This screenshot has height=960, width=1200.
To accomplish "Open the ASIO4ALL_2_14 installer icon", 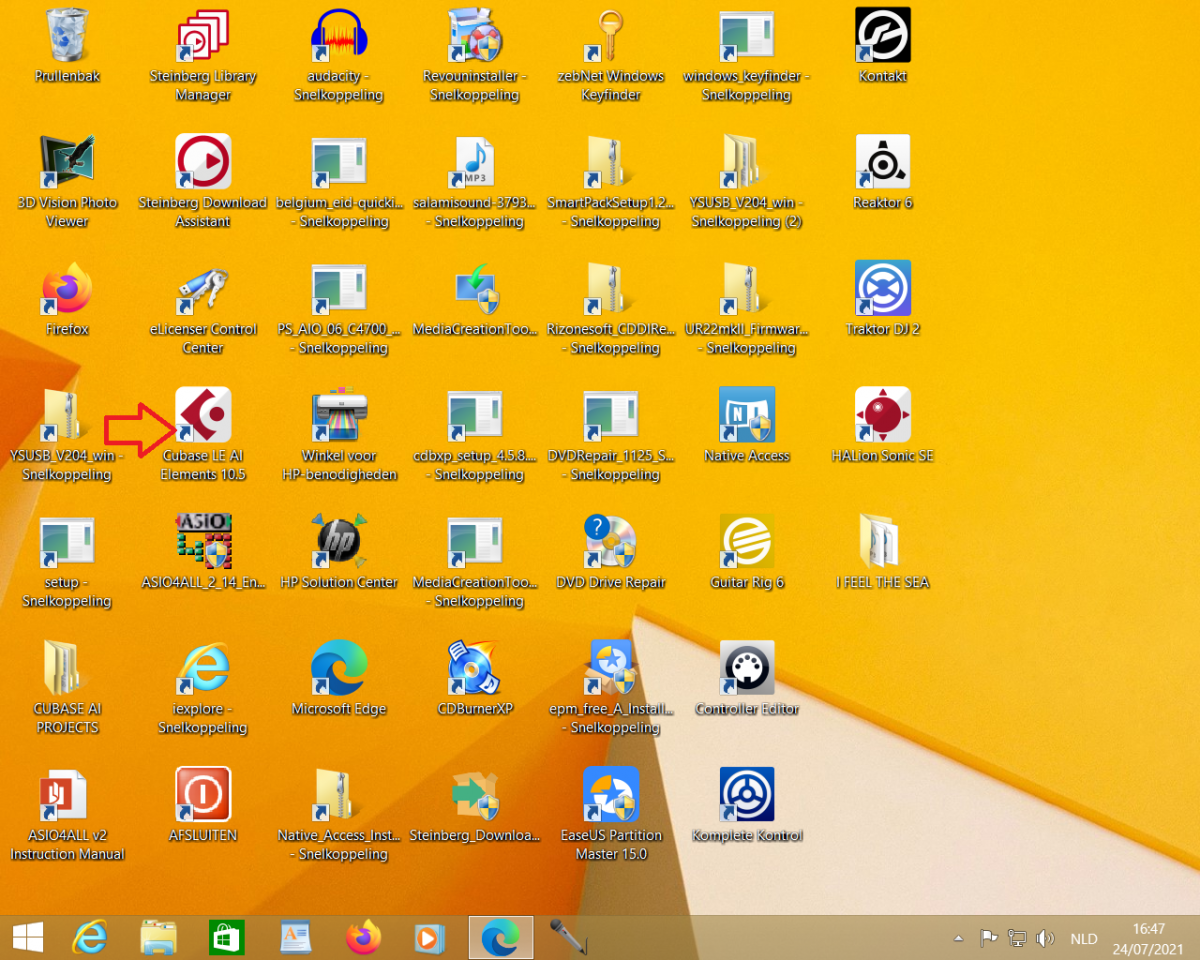I will tap(203, 542).
